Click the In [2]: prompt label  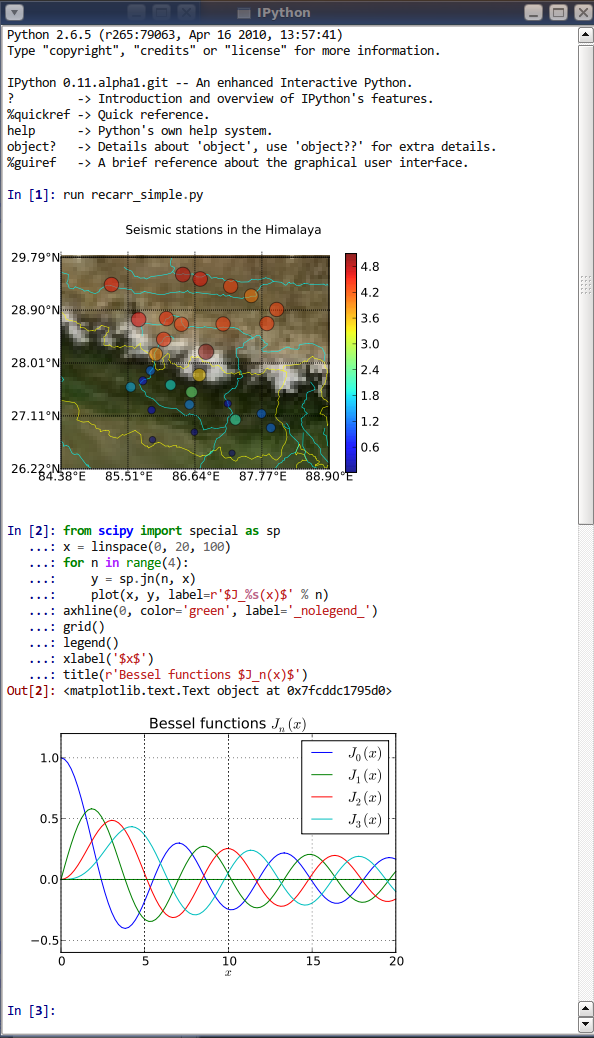point(32,531)
